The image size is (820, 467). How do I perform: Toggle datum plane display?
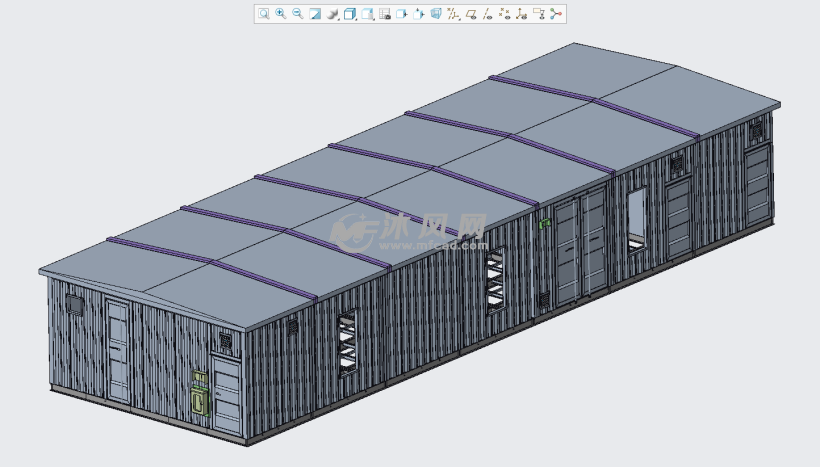[471, 14]
